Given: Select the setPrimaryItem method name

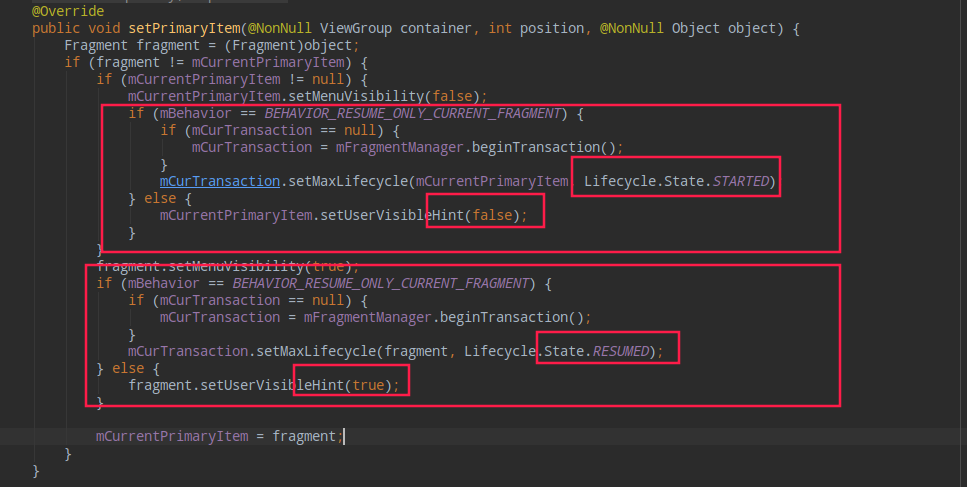Looking at the screenshot, I should pyautogui.click(x=184, y=28).
